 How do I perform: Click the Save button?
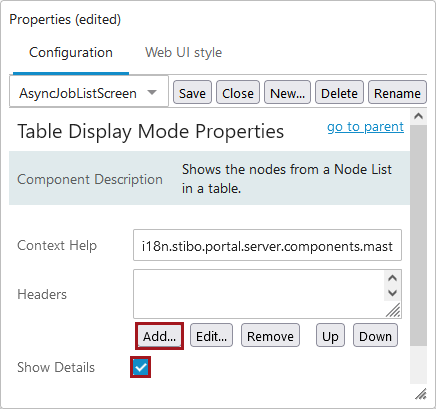coord(192,92)
